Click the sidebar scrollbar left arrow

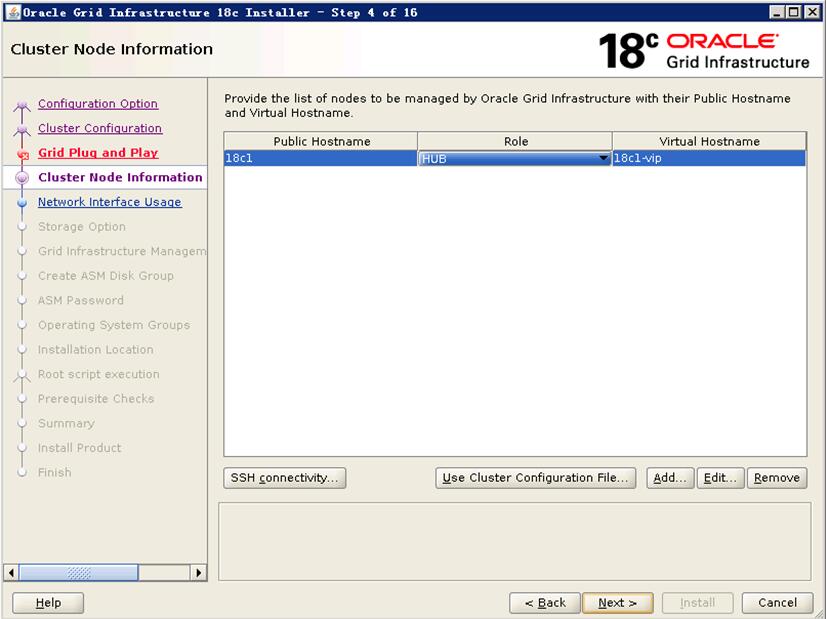tap(11, 573)
